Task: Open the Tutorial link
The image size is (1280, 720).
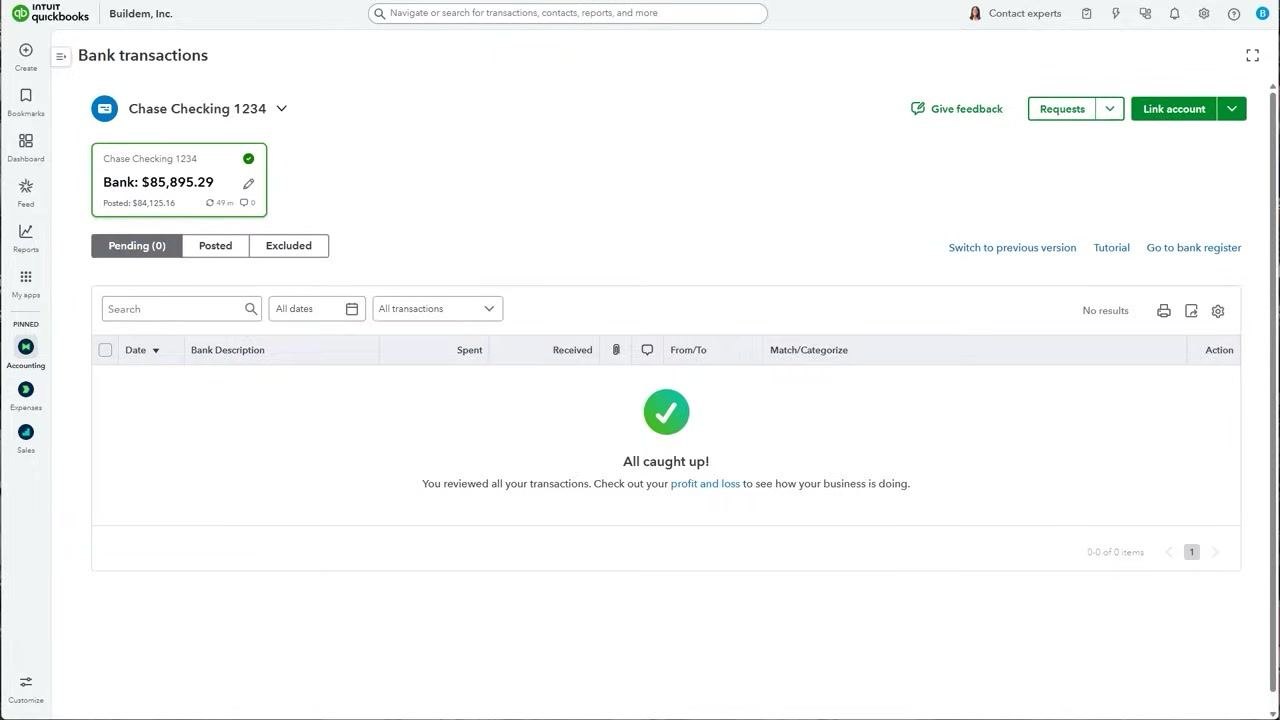Action: (x=1111, y=248)
